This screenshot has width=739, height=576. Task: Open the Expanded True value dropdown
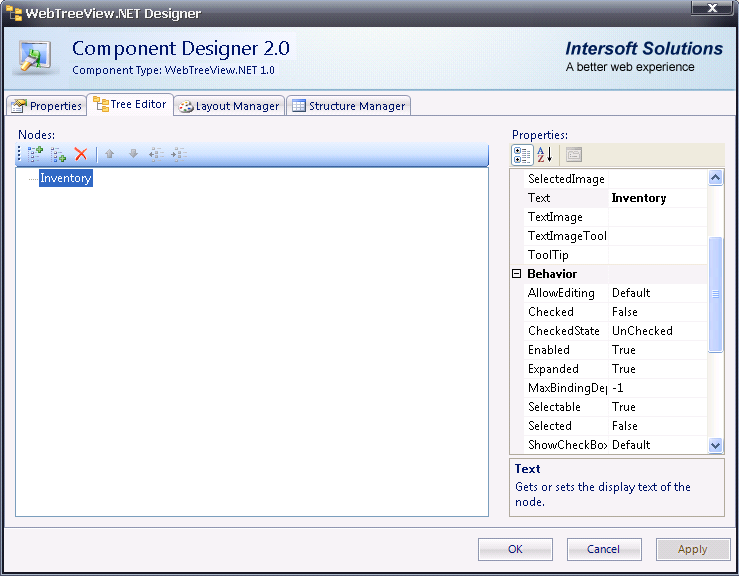click(658, 369)
